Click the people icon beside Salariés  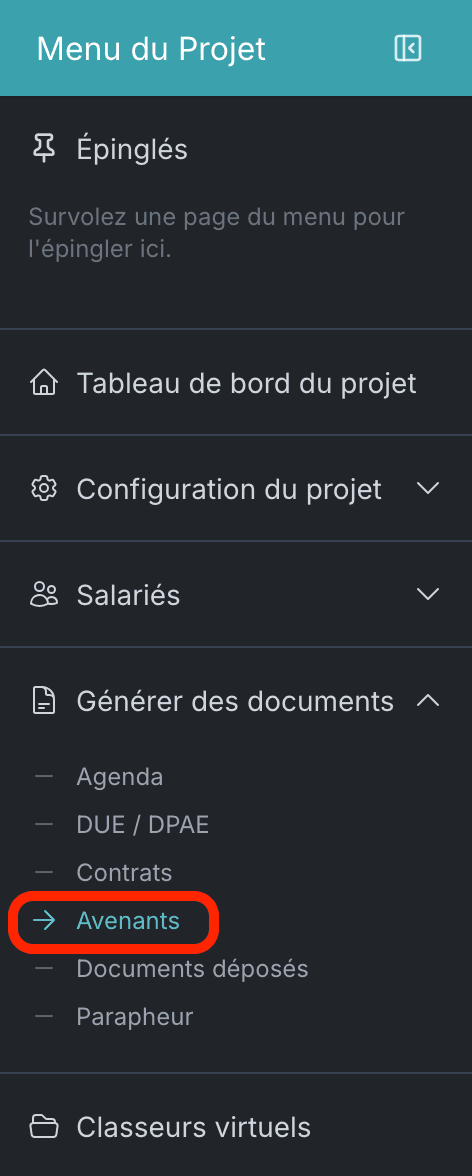click(44, 595)
